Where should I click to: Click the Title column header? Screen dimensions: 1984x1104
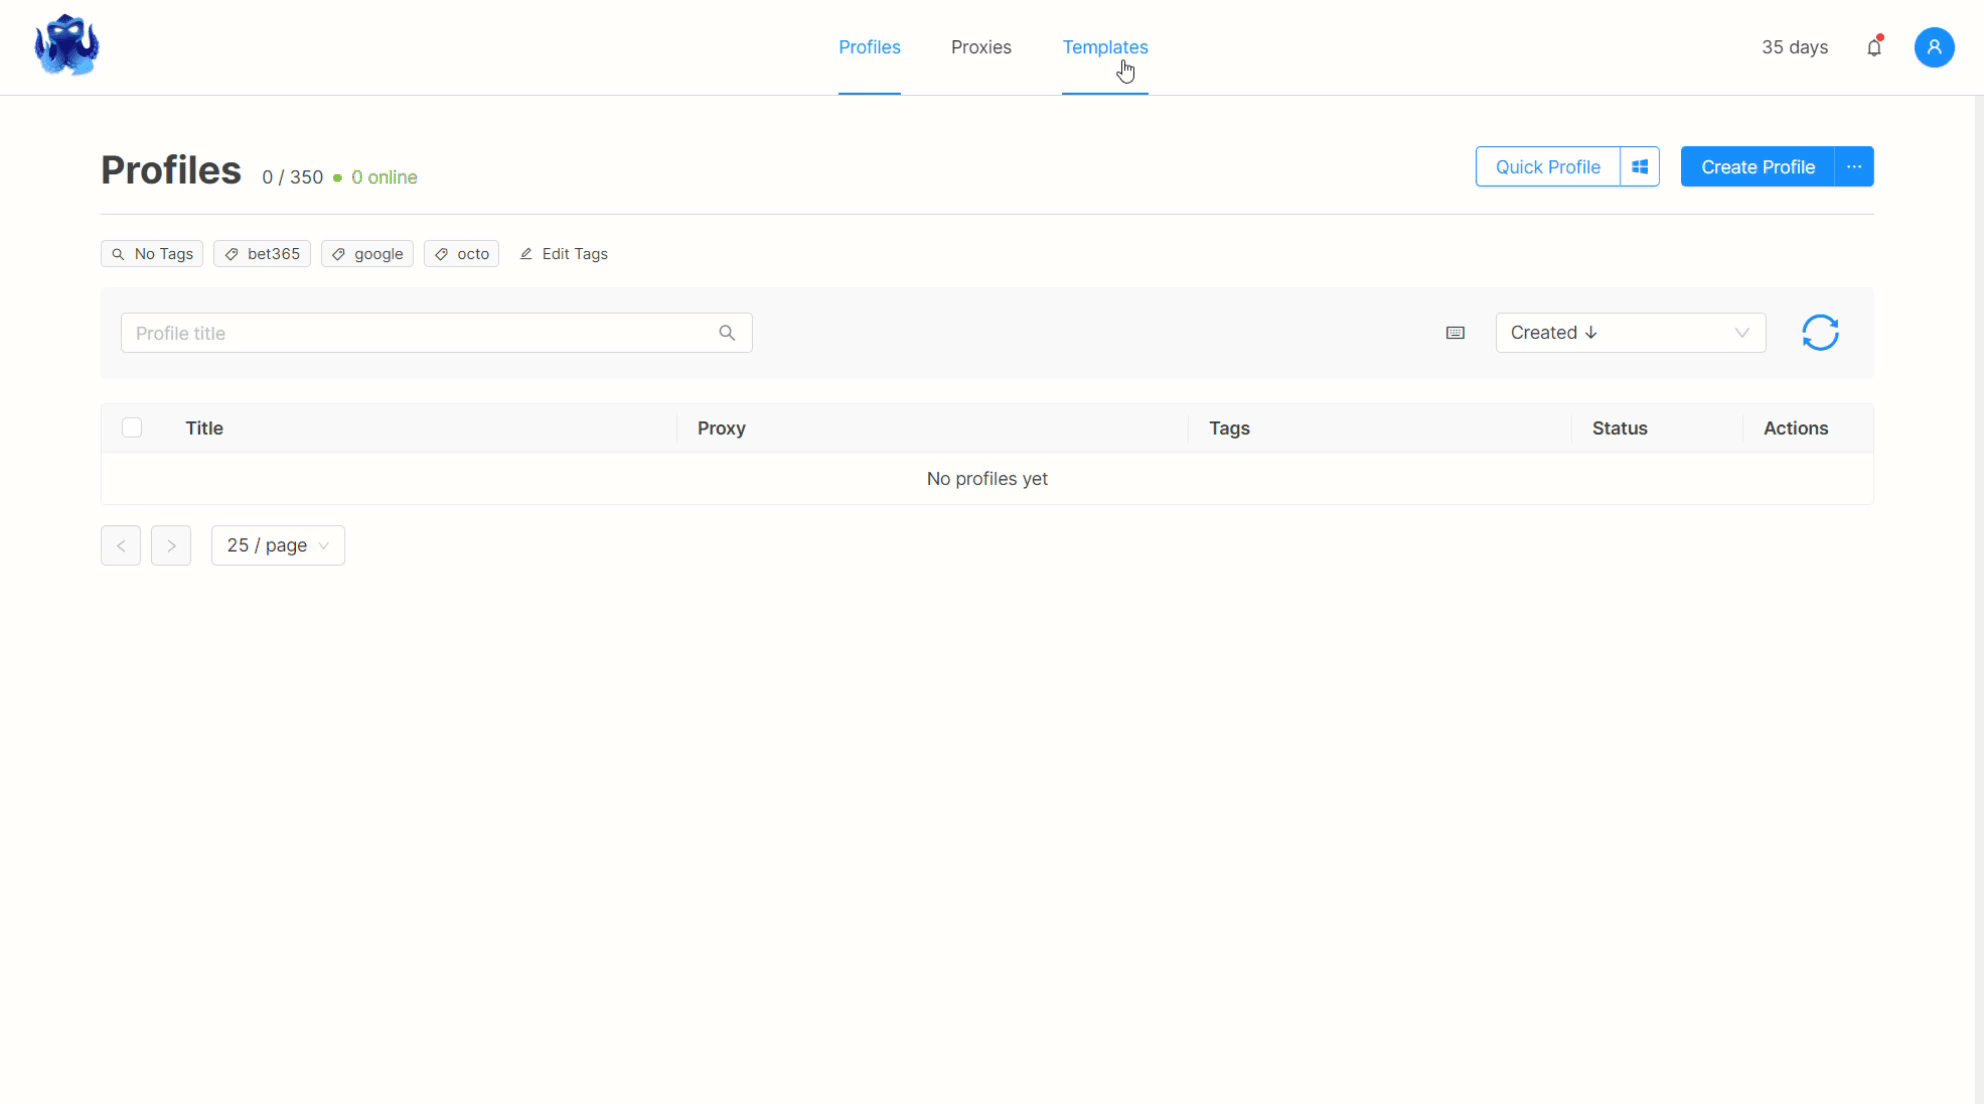[204, 428]
